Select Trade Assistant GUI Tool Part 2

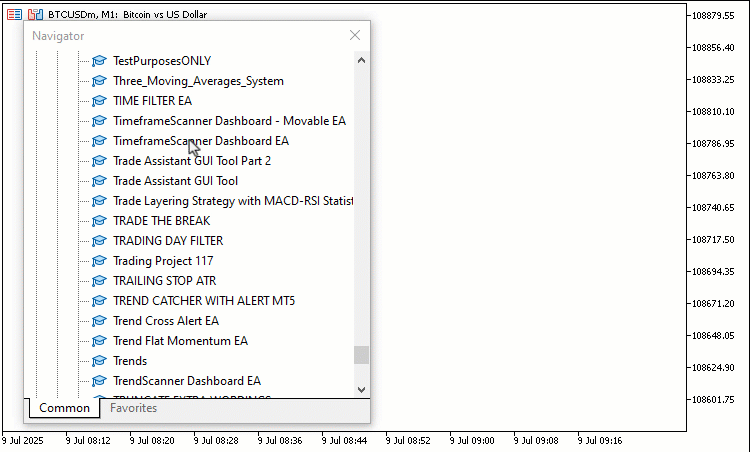192,161
